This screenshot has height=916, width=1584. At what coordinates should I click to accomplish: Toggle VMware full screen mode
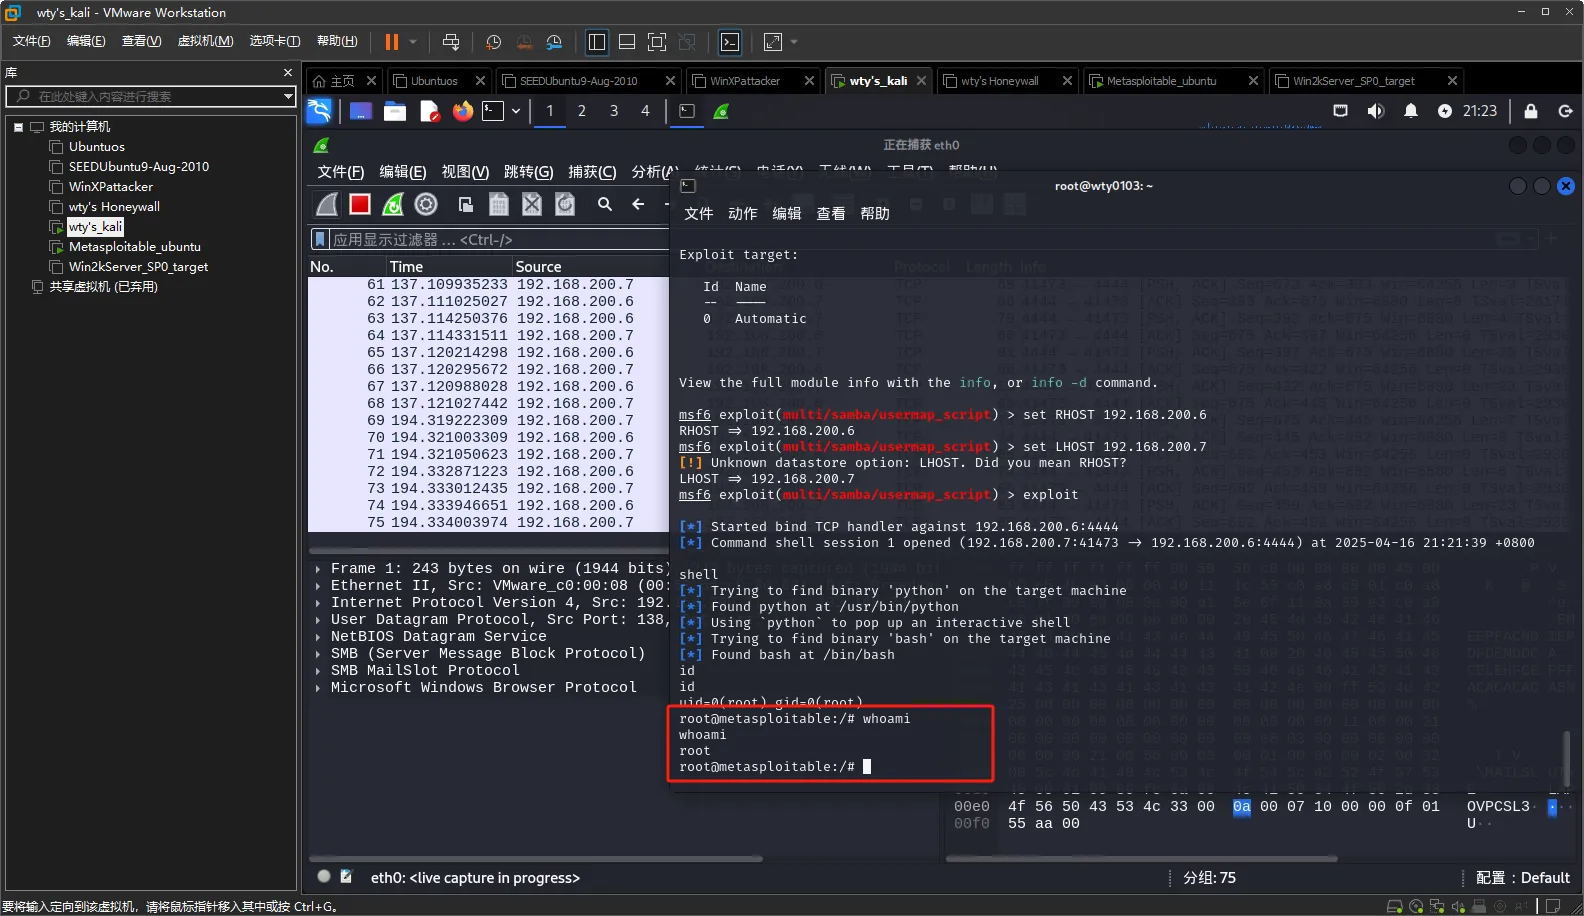pyautogui.click(x=657, y=42)
